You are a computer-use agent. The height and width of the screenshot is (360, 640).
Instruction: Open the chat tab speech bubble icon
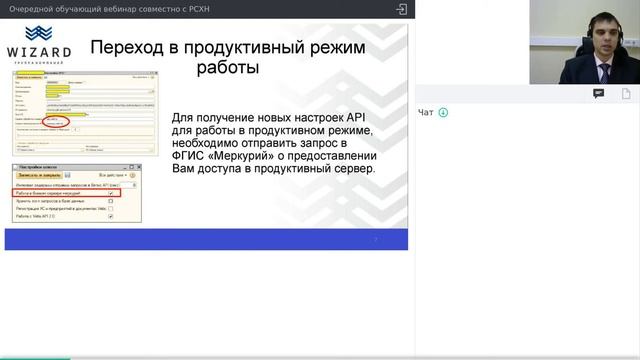click(x=598, y=94)
